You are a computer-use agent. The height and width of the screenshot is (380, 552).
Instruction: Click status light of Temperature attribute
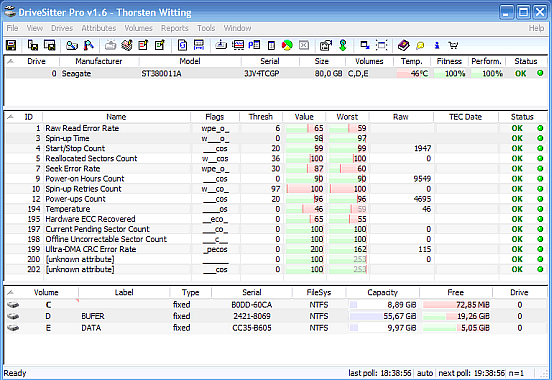540,209
